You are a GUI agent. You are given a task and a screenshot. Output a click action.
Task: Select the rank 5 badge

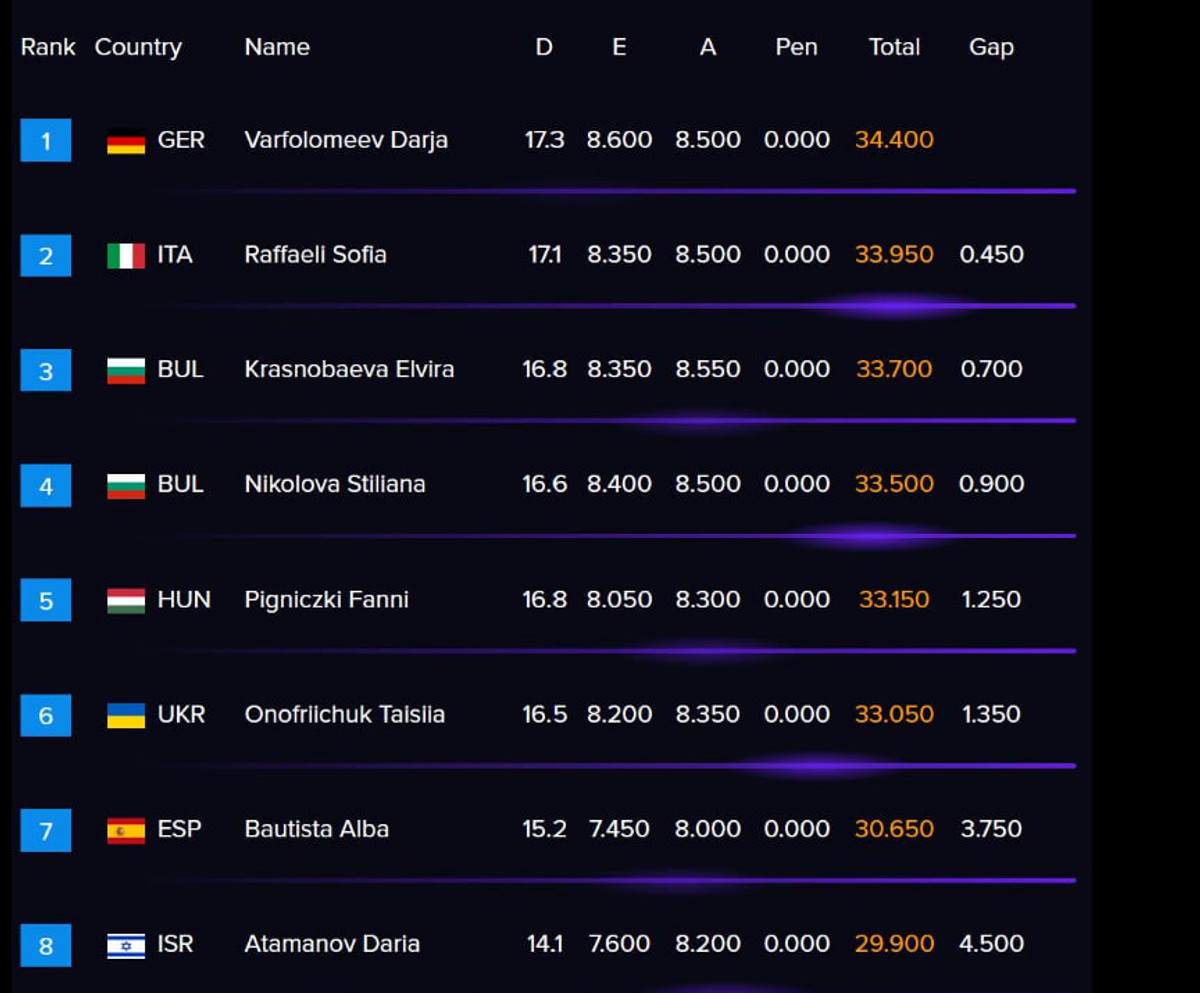[x=46, y=601]
